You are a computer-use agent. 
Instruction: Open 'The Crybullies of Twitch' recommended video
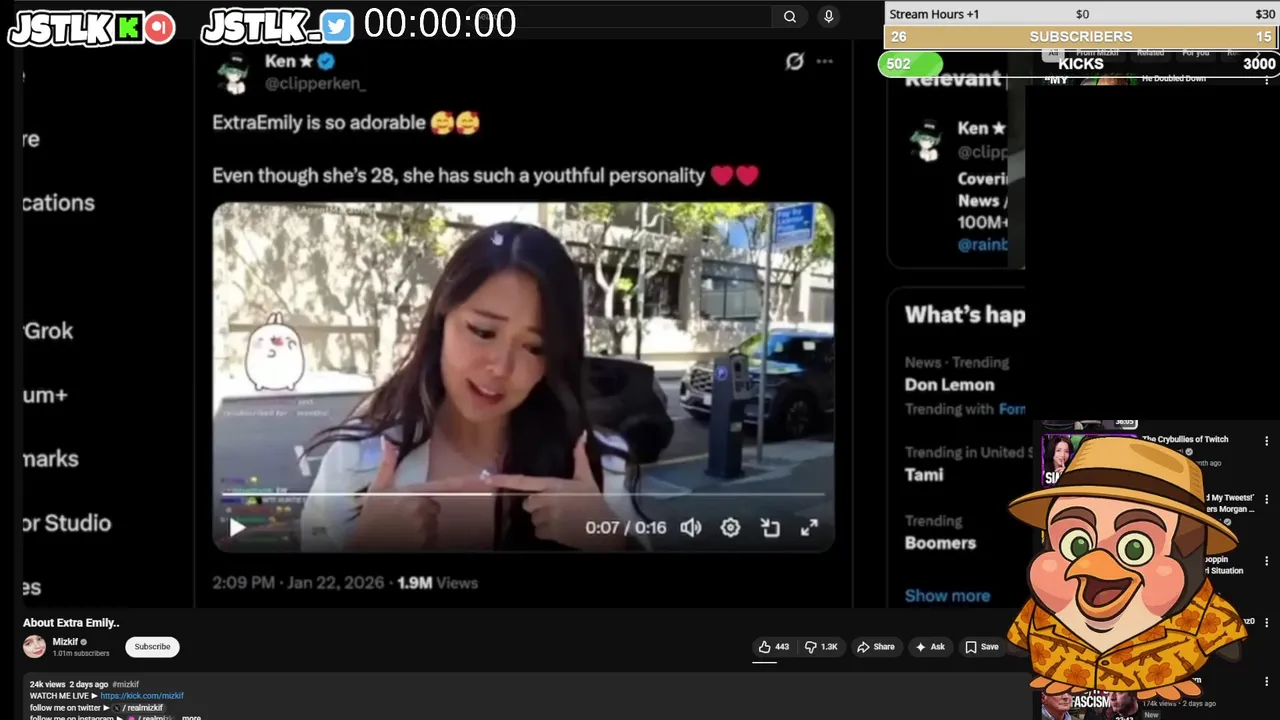(1185, 439)
